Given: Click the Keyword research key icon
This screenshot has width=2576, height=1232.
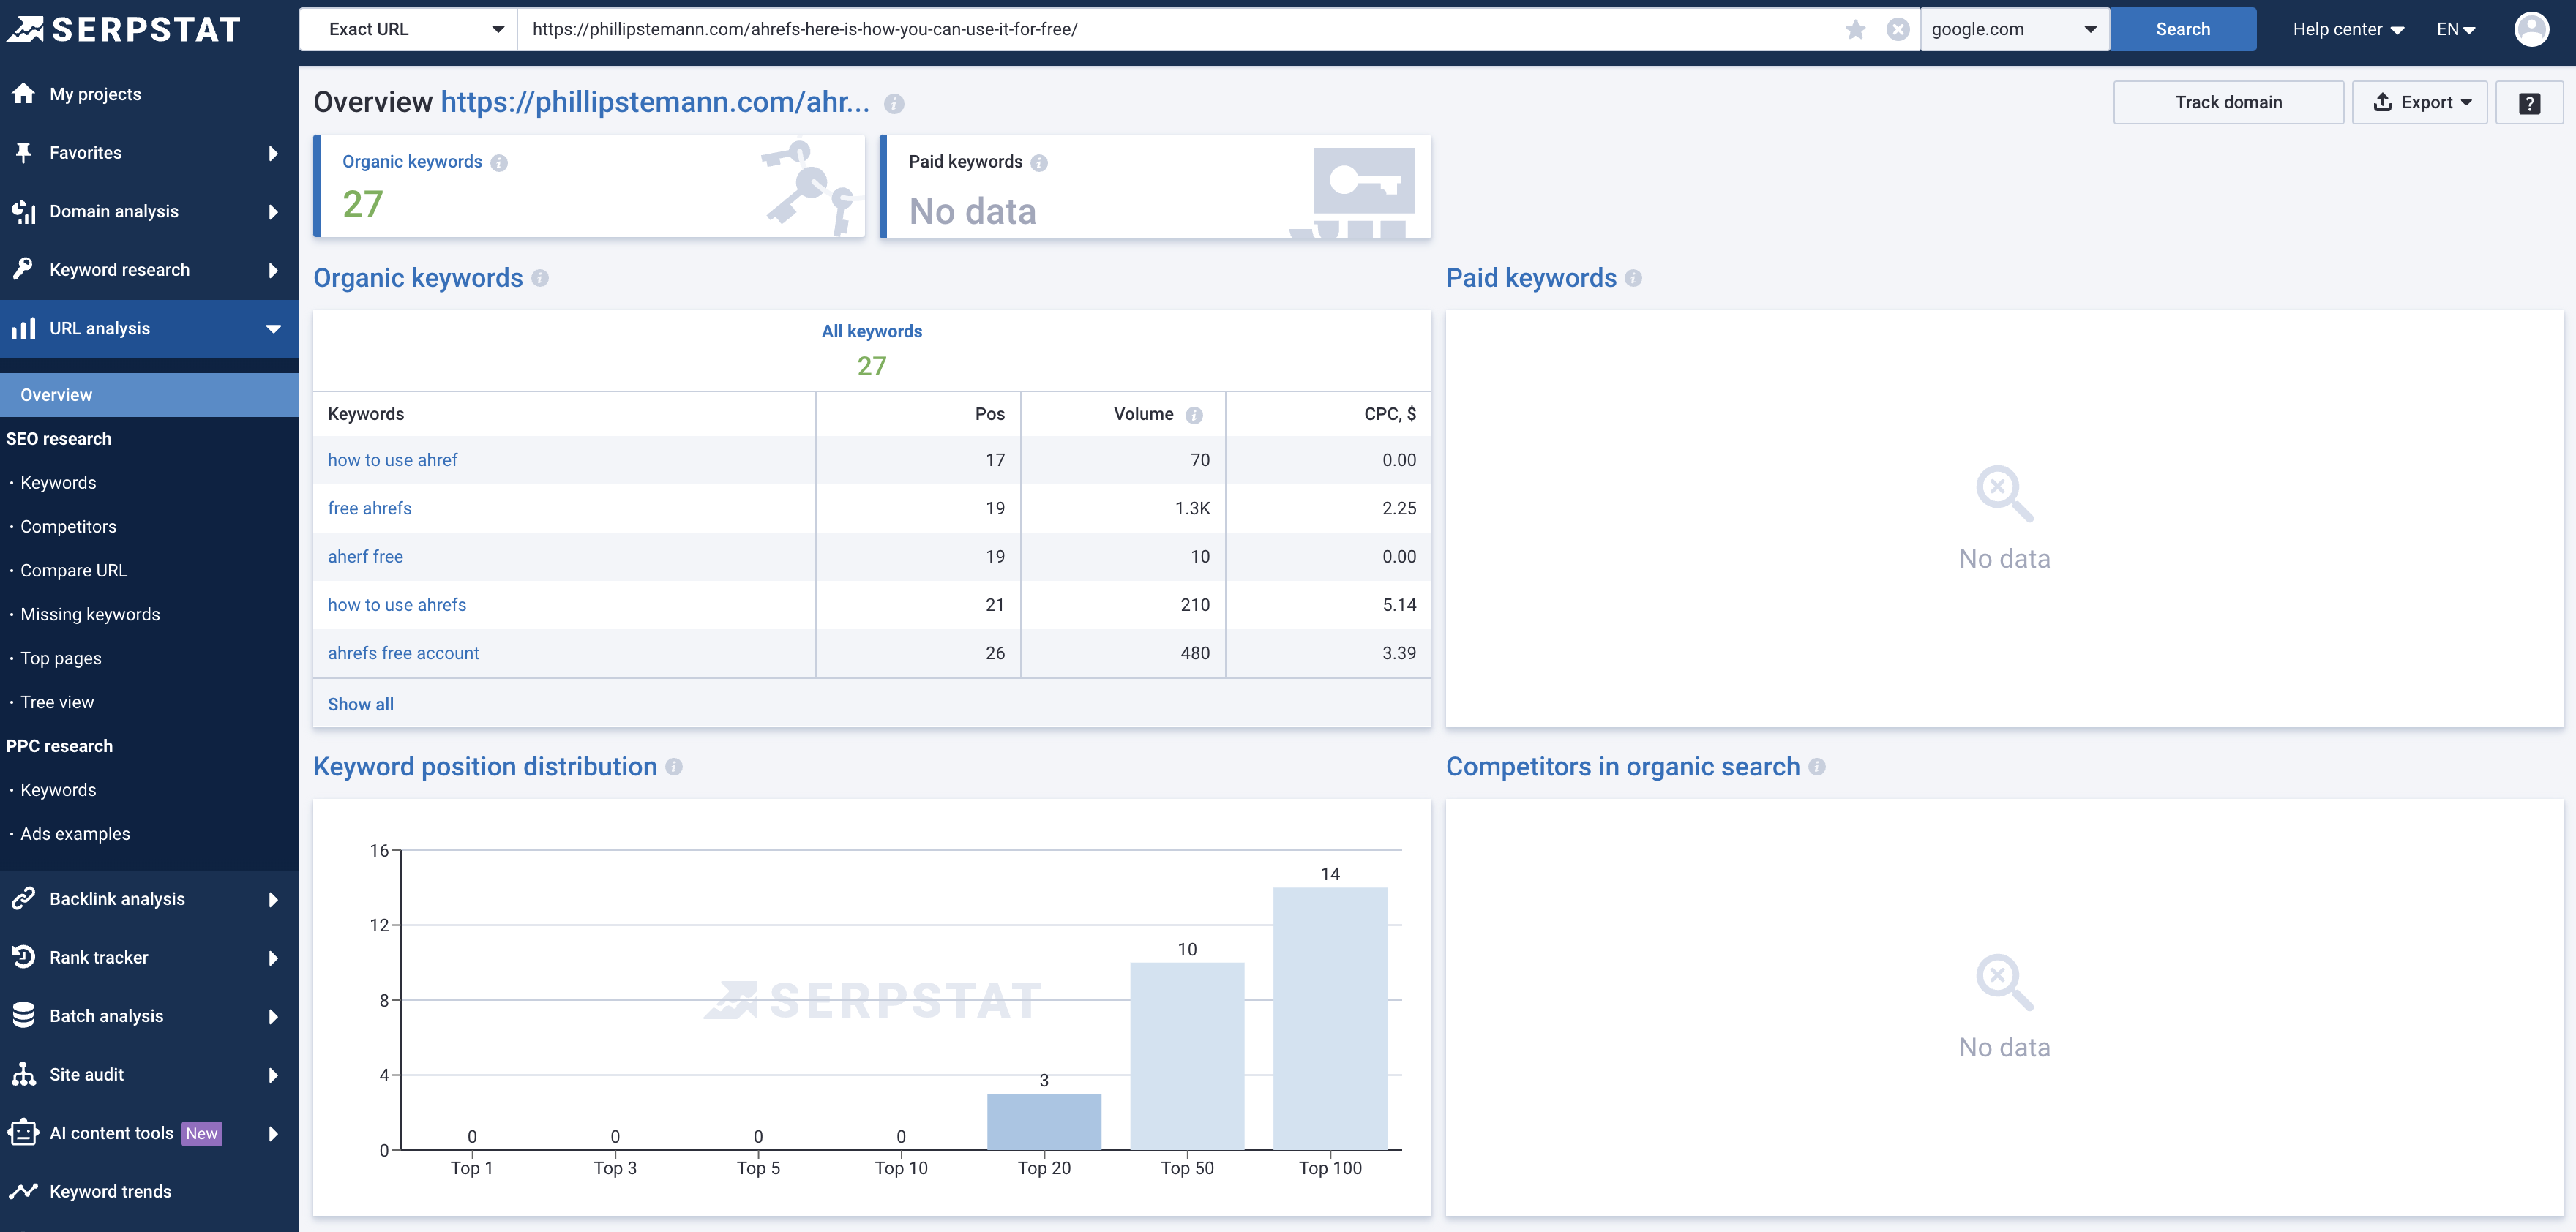Looking at the screenshot, I should [x=23, y=269].
